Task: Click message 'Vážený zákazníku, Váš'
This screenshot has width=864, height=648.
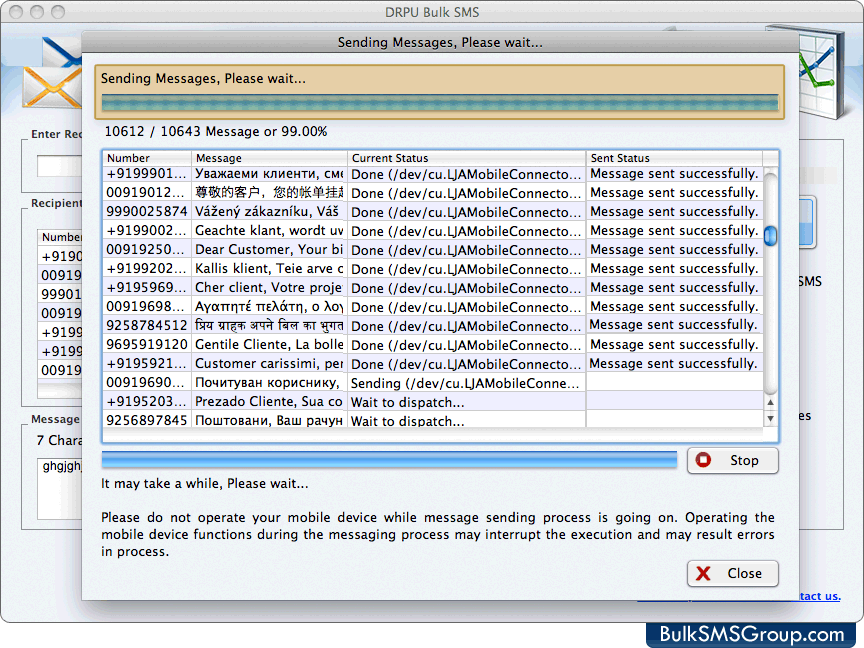Action: (269, 212)
